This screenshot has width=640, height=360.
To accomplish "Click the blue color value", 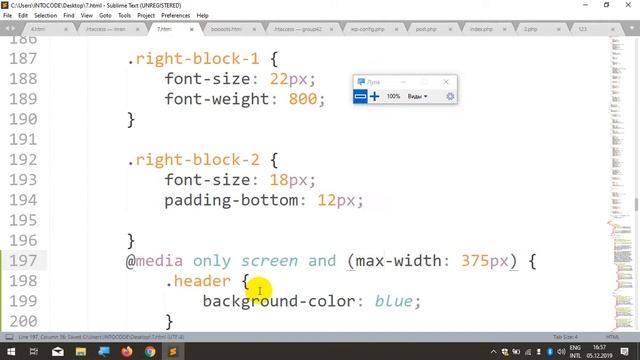I will pyautogui.click(x=394, y=301).
